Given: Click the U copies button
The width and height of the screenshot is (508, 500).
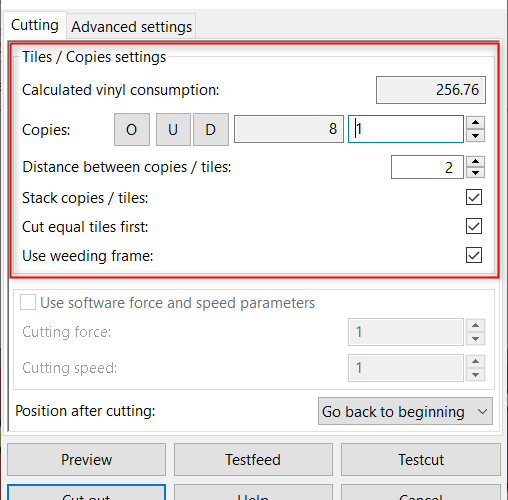Looking at the screenshot, I should pos(173,129).
